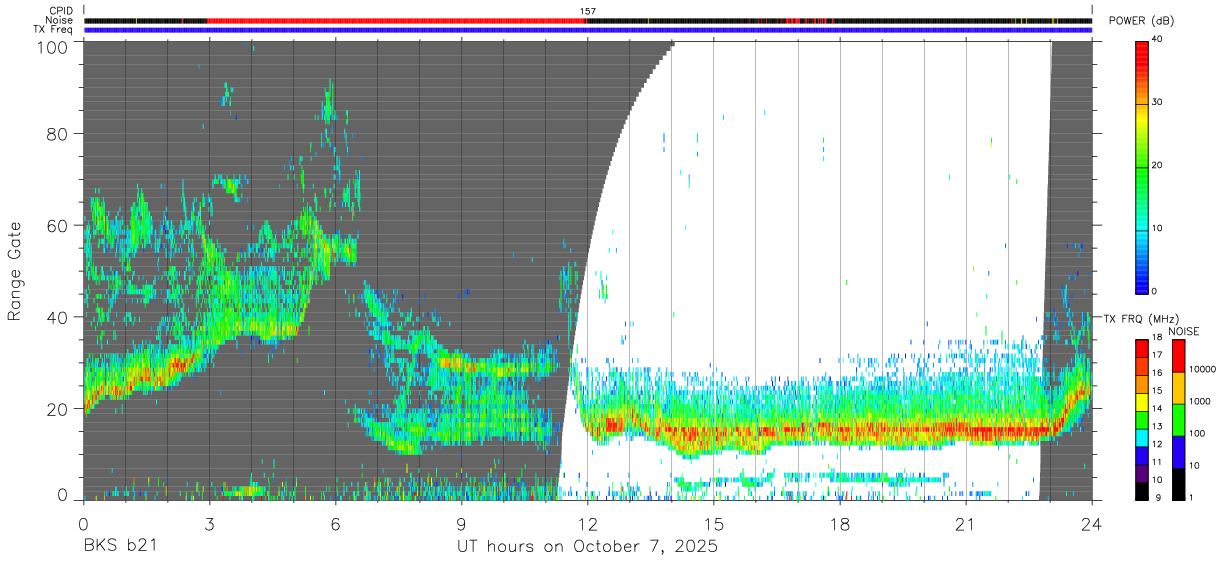Click the 'UT hours on October 7, 2025' axis title
The height and width of the screenshot is (567, 1228).
(x=587, y=547)
